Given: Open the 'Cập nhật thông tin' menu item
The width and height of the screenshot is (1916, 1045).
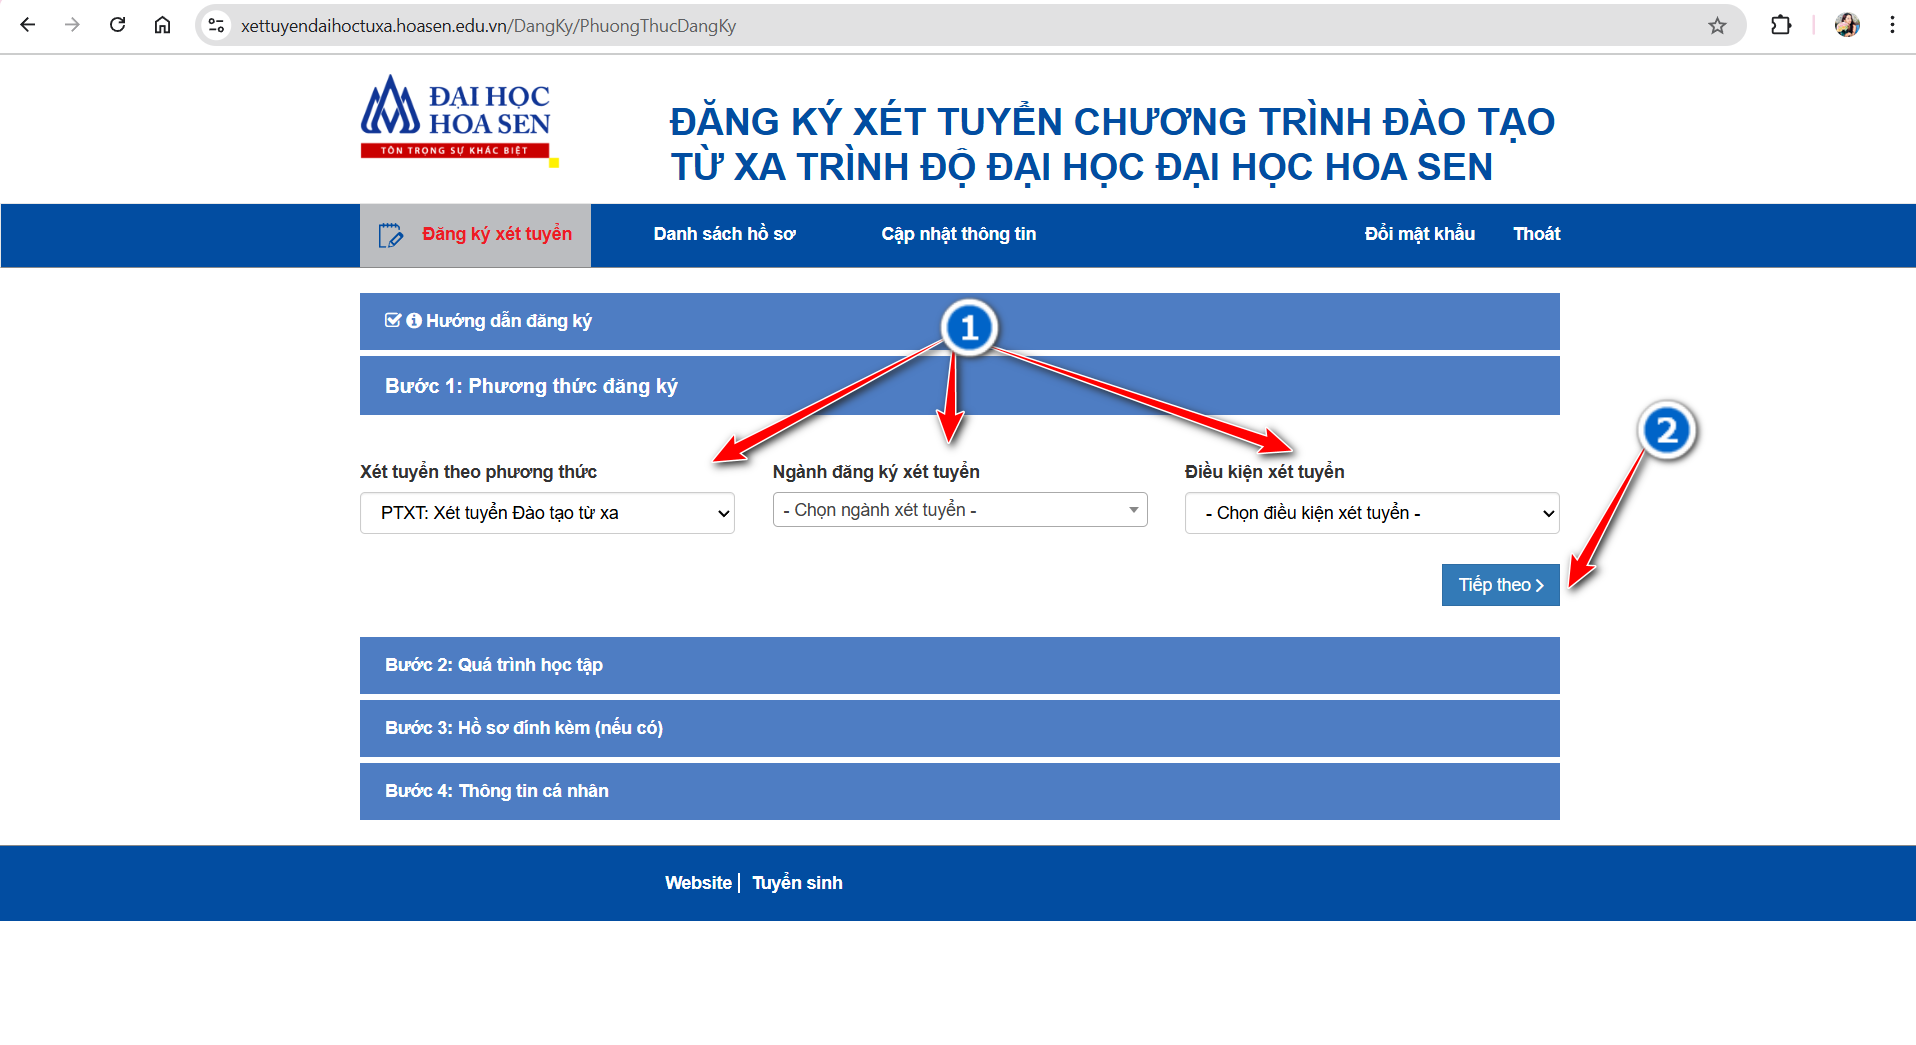Looking at the screenshot, I should click(x=958, y=234).
